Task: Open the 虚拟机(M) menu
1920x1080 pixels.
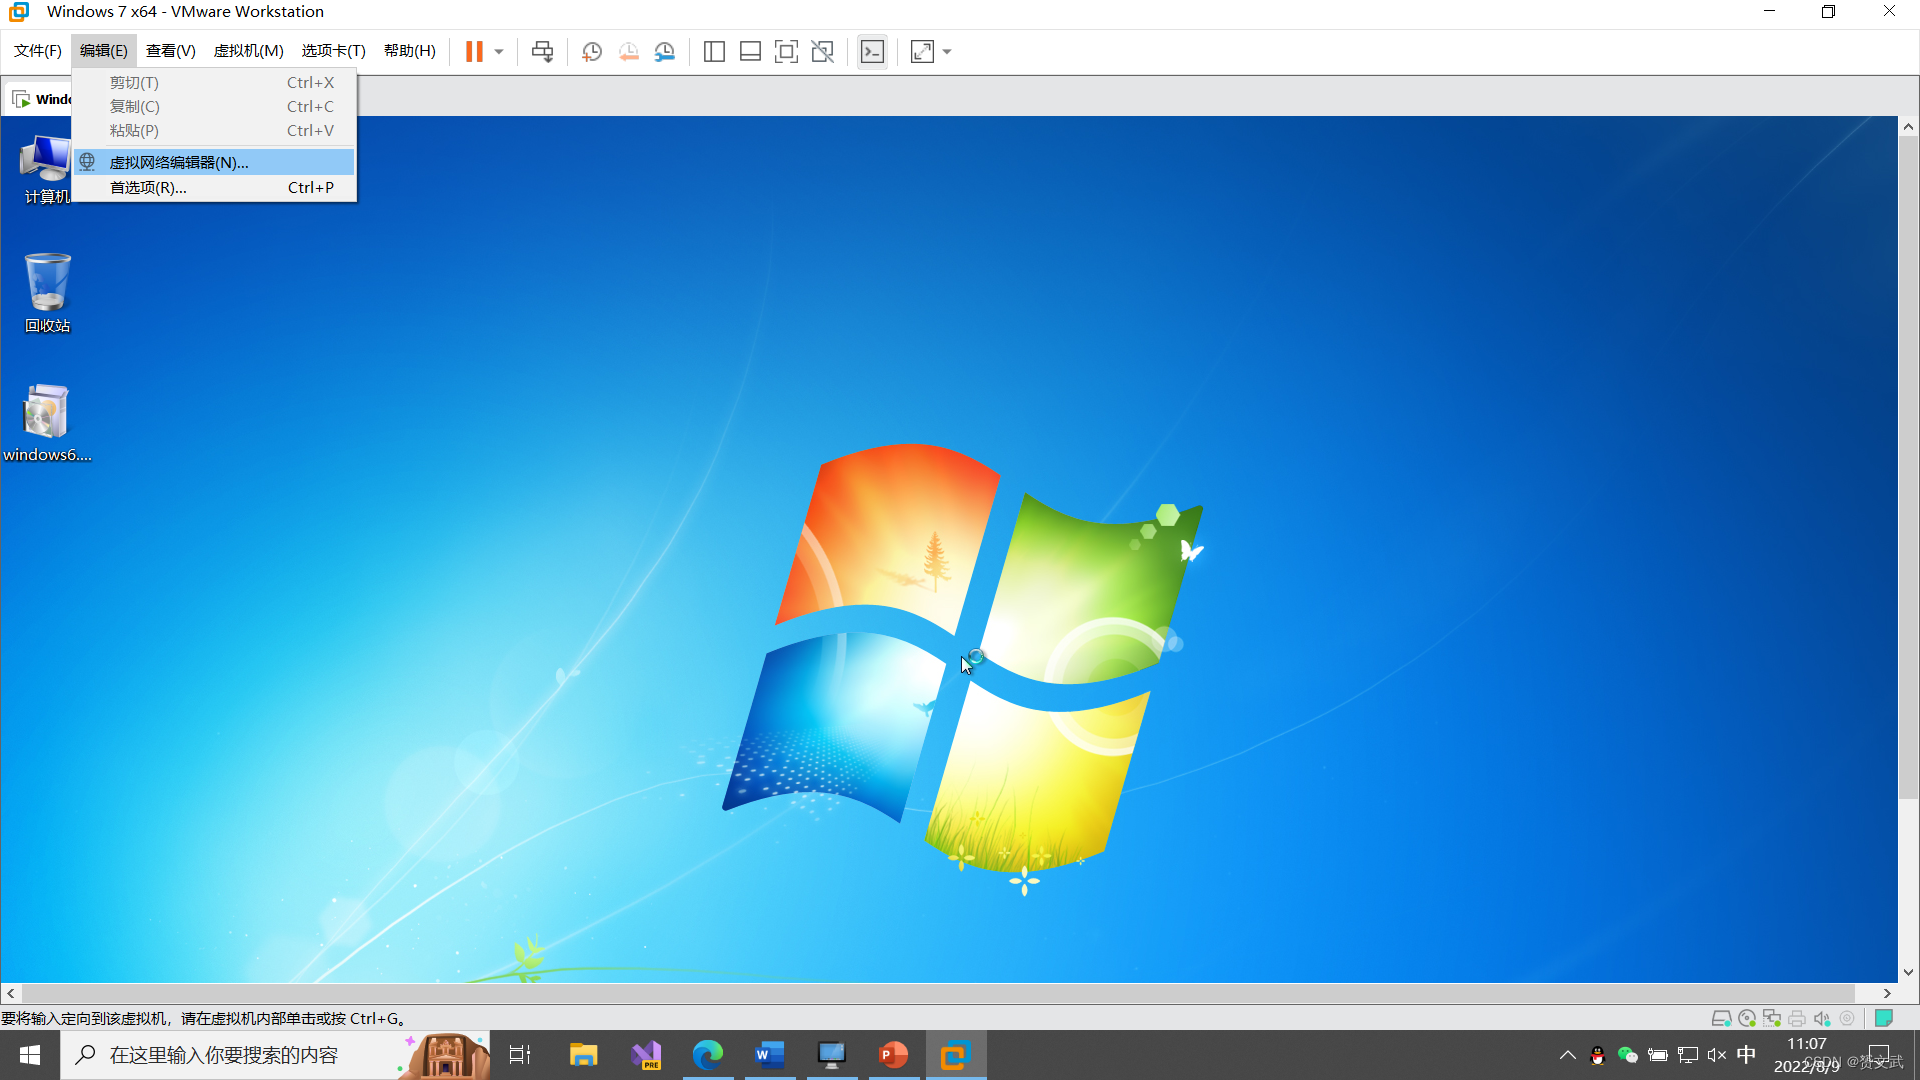Action: tap(249, 51)
